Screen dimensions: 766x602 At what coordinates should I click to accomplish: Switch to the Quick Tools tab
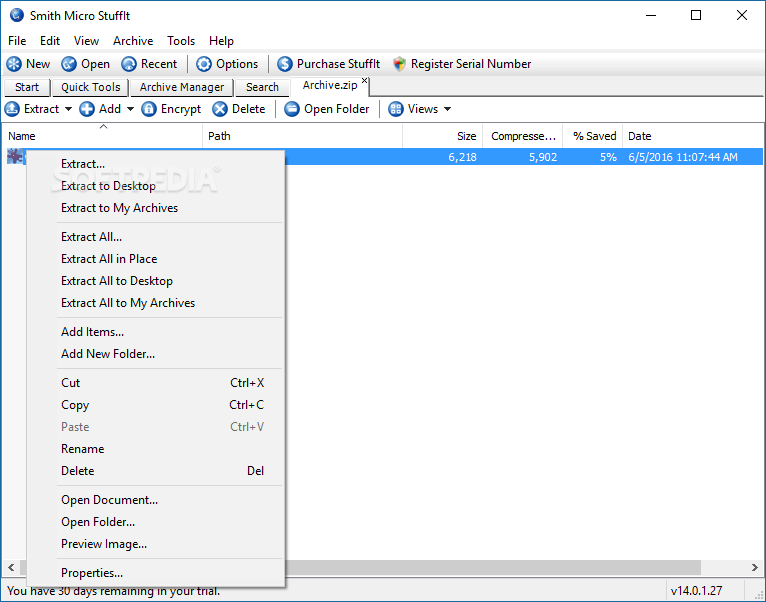coord(90,87)
